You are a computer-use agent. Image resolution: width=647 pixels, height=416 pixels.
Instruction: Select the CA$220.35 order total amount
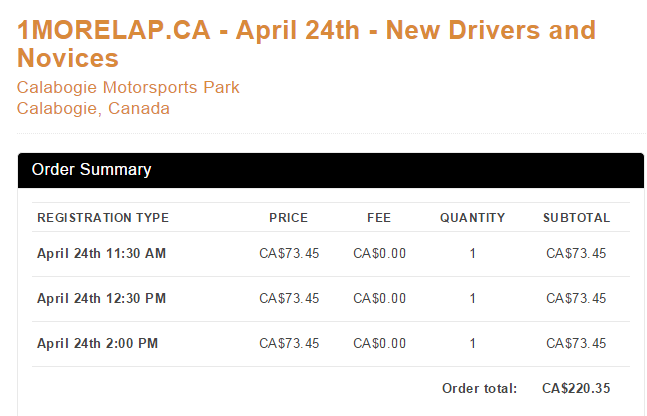(576, 388)
